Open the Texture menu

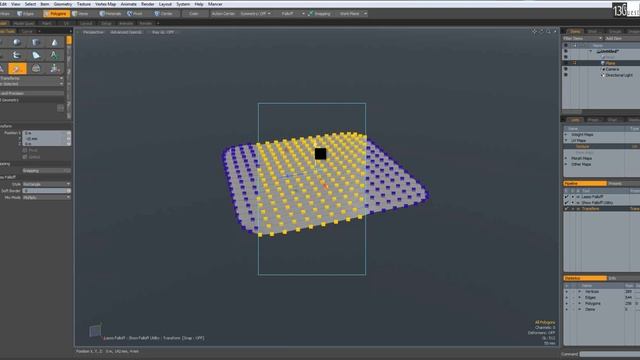coord(84,4)
